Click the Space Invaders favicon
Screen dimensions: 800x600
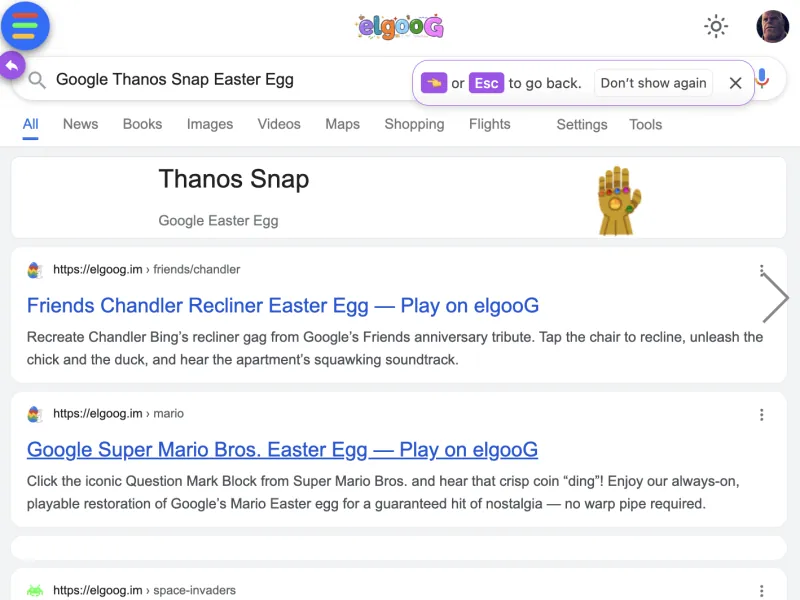[x=34, y=590]
